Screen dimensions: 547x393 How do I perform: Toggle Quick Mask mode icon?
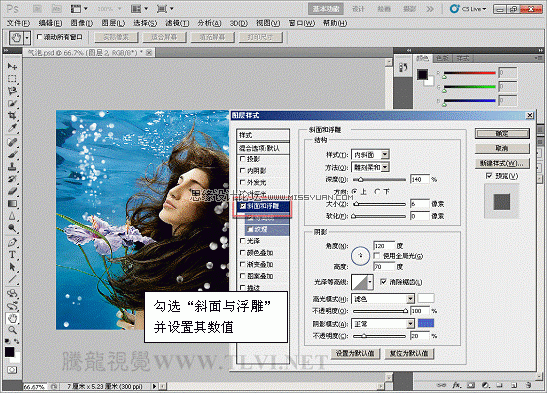tap(12, 370)
